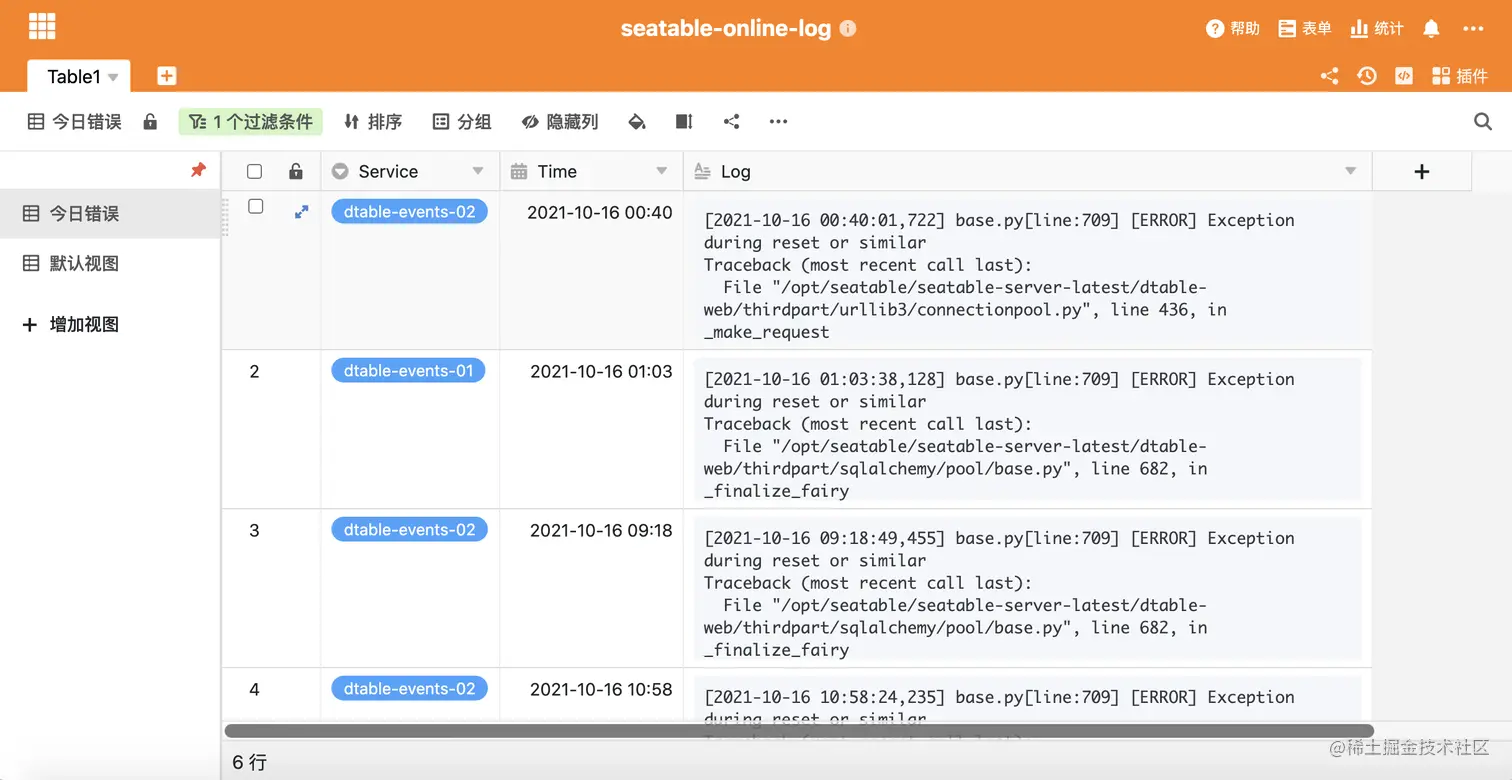Click the log cell starting 01:03:38,128
The image size is (1512, 780).
tap(1027, 429)
